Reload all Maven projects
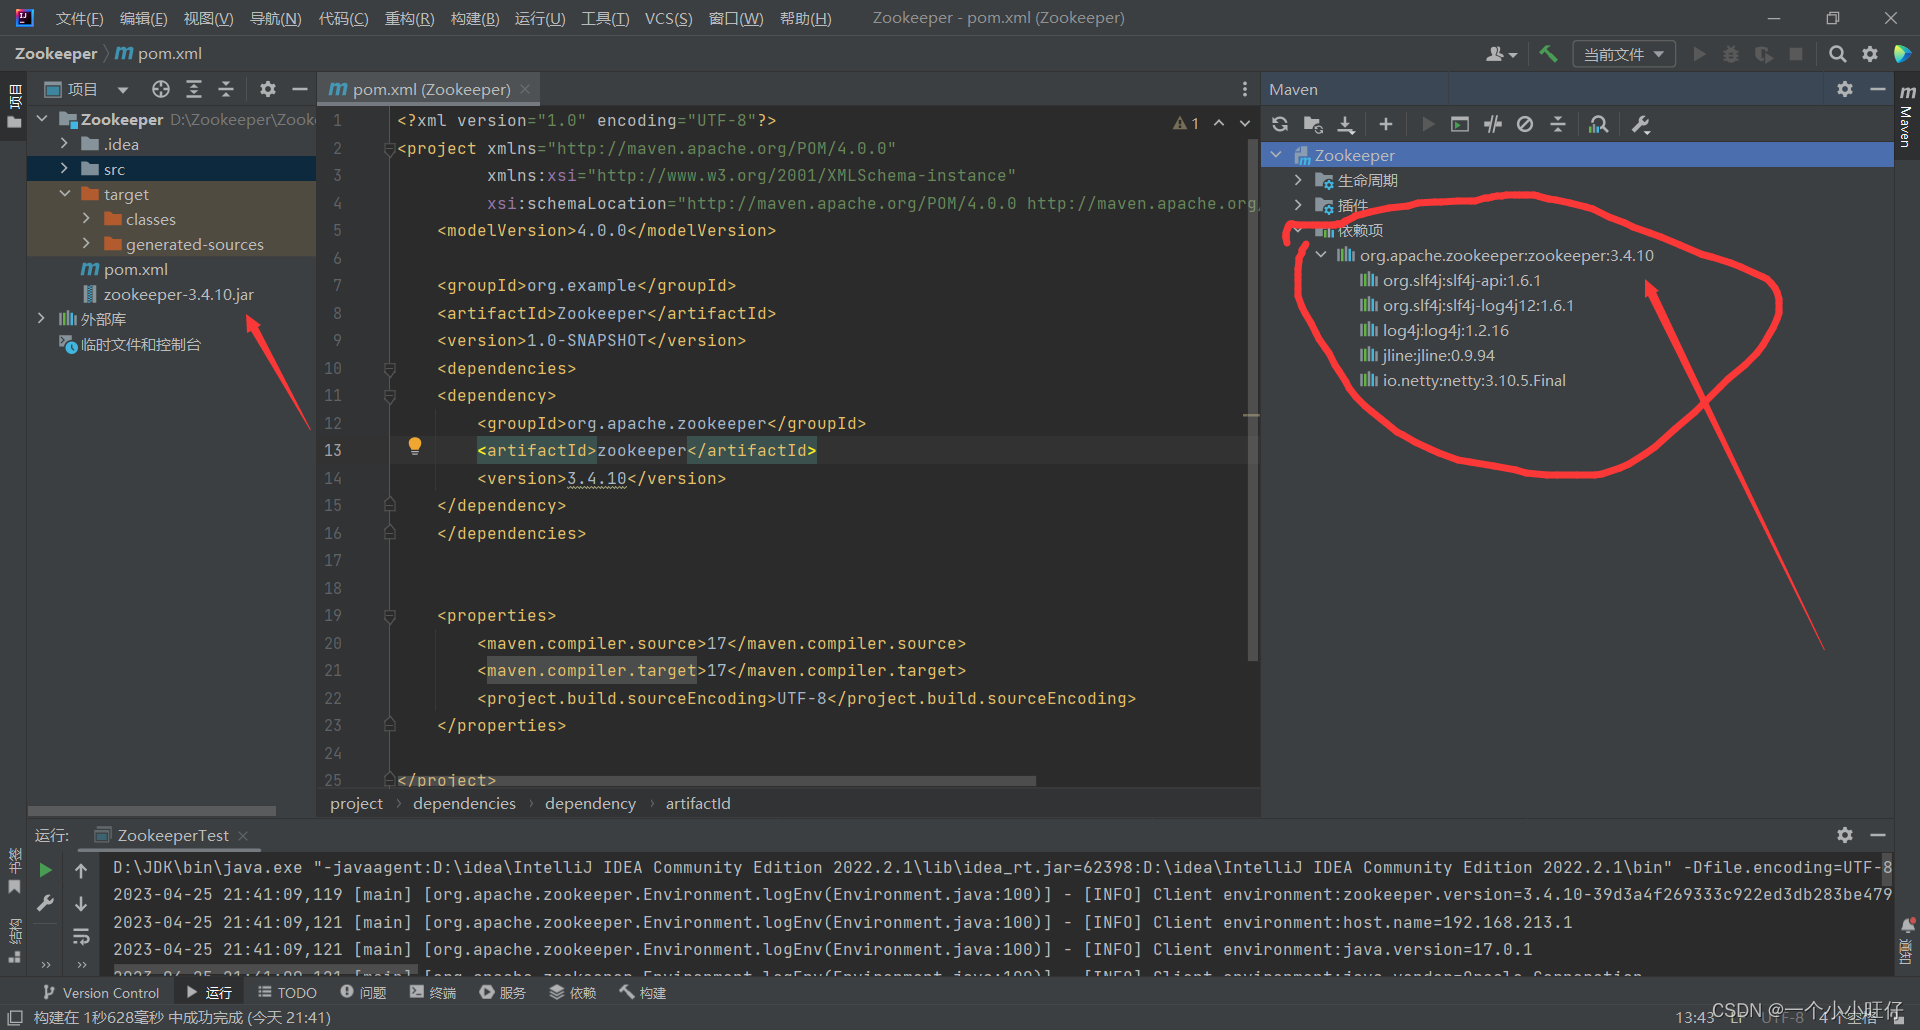This screenshot has height=1030, width=1920. click(1280, 124)
